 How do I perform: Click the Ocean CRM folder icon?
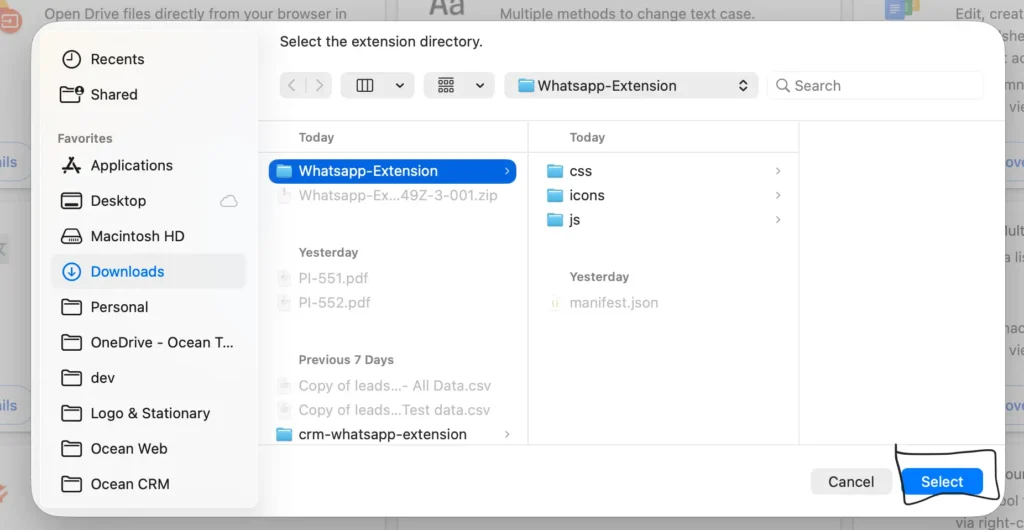point(71,484)
